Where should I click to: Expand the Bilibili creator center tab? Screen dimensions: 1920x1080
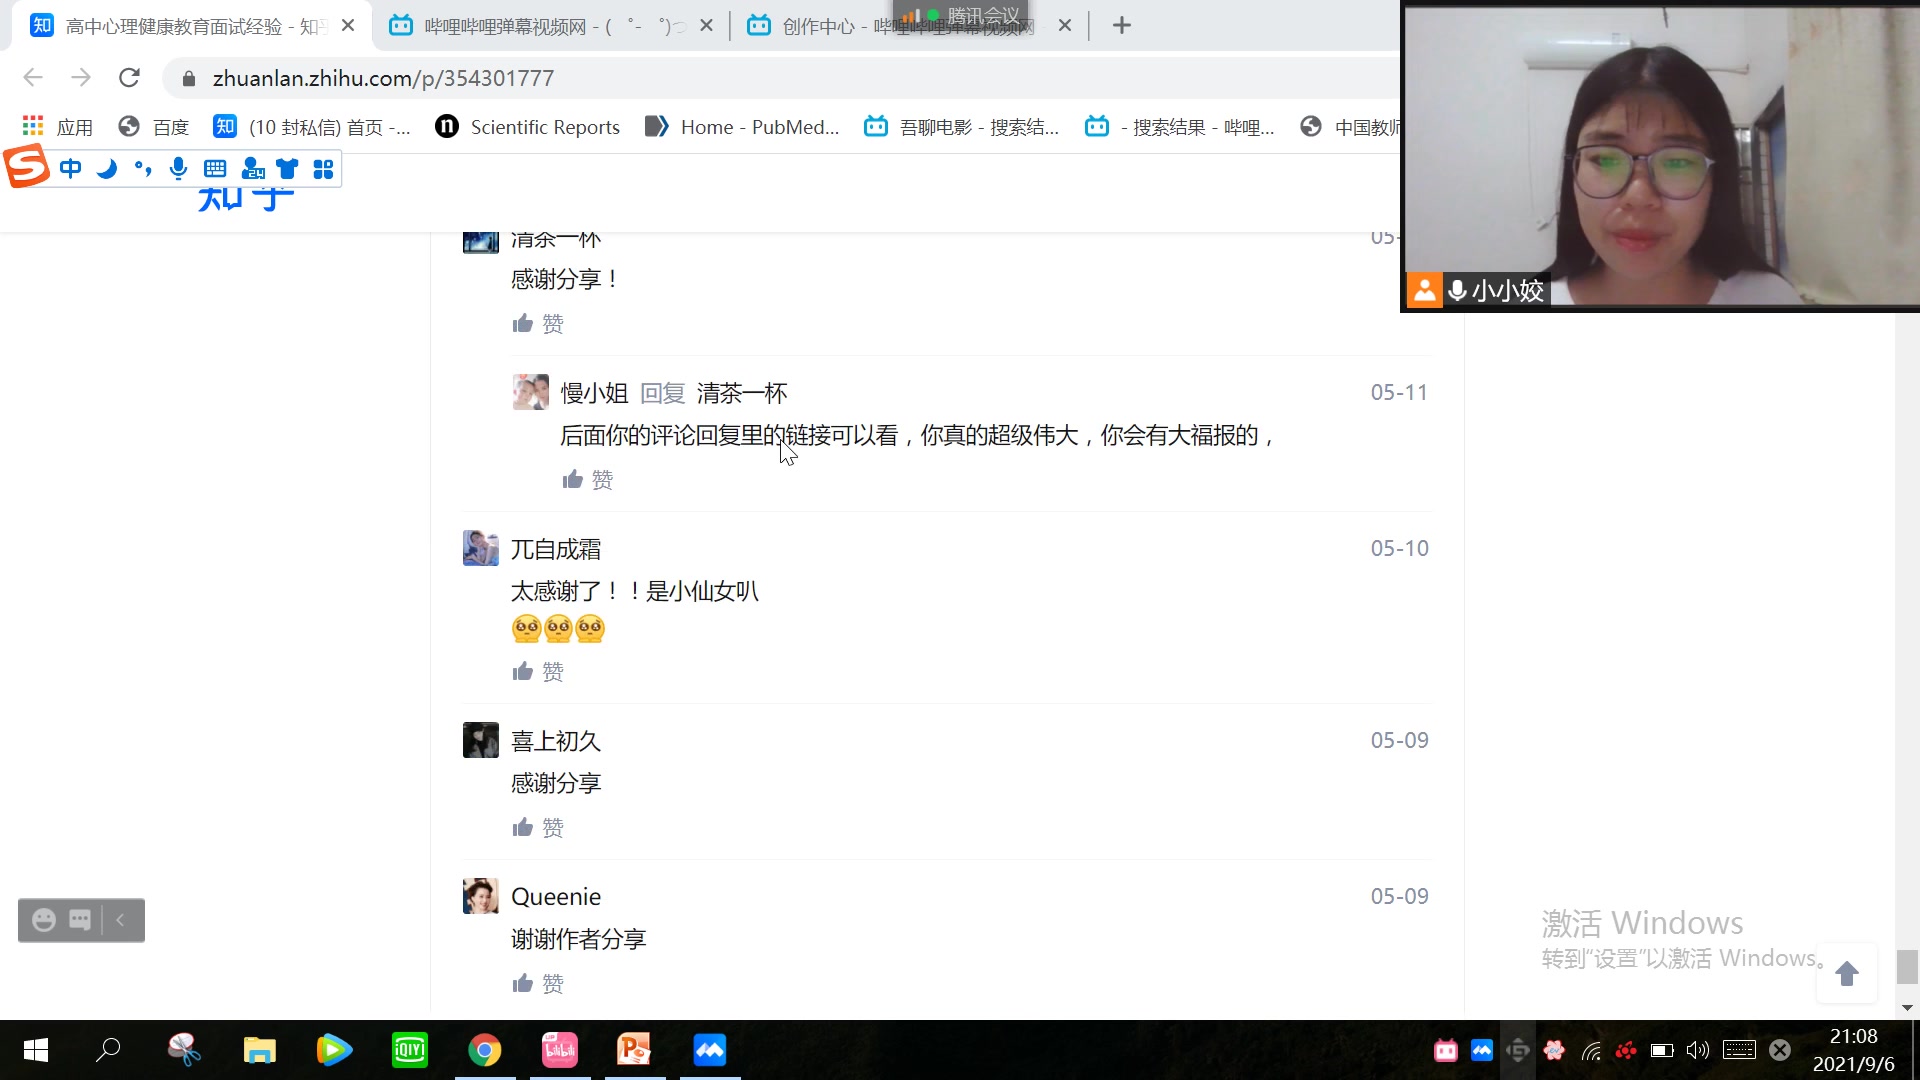(909, 25)
